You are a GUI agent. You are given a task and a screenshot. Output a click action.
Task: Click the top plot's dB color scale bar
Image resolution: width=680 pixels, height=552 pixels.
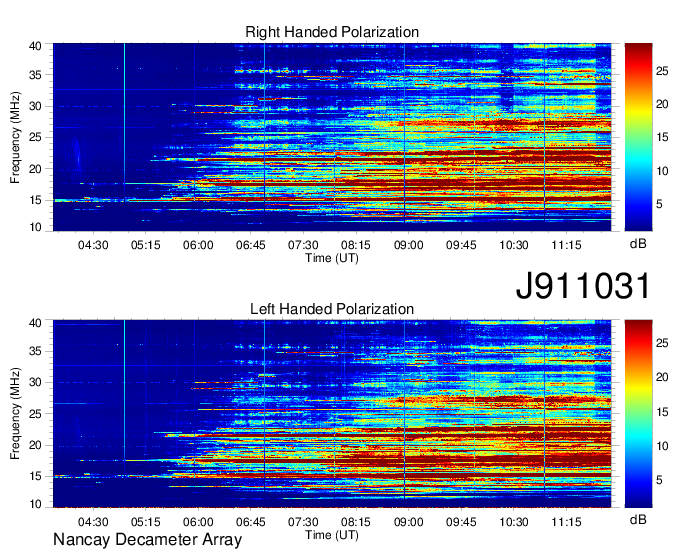click(x=638, y=137)
